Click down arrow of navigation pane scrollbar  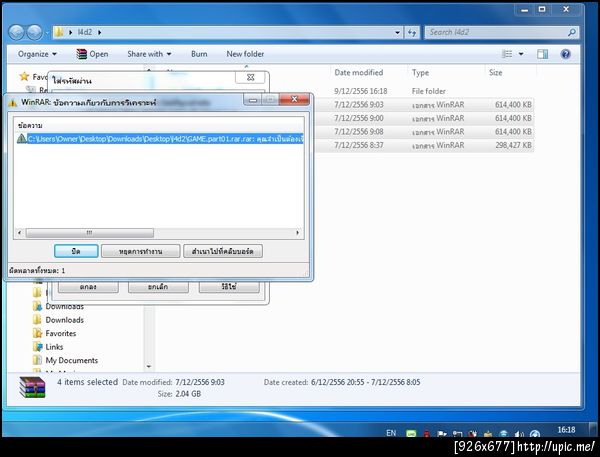click(x=149, y=367)
